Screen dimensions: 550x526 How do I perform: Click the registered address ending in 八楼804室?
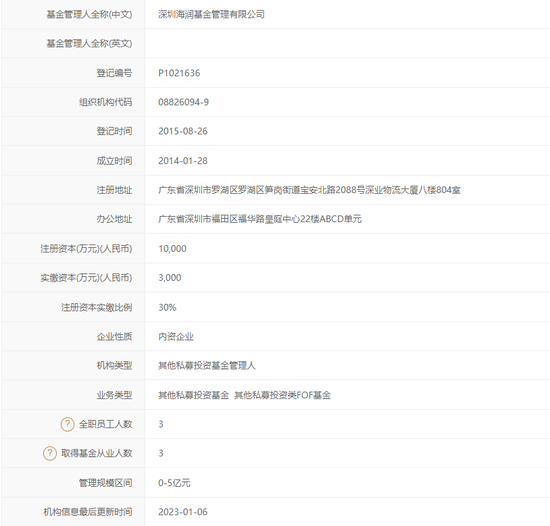point(309,190)
